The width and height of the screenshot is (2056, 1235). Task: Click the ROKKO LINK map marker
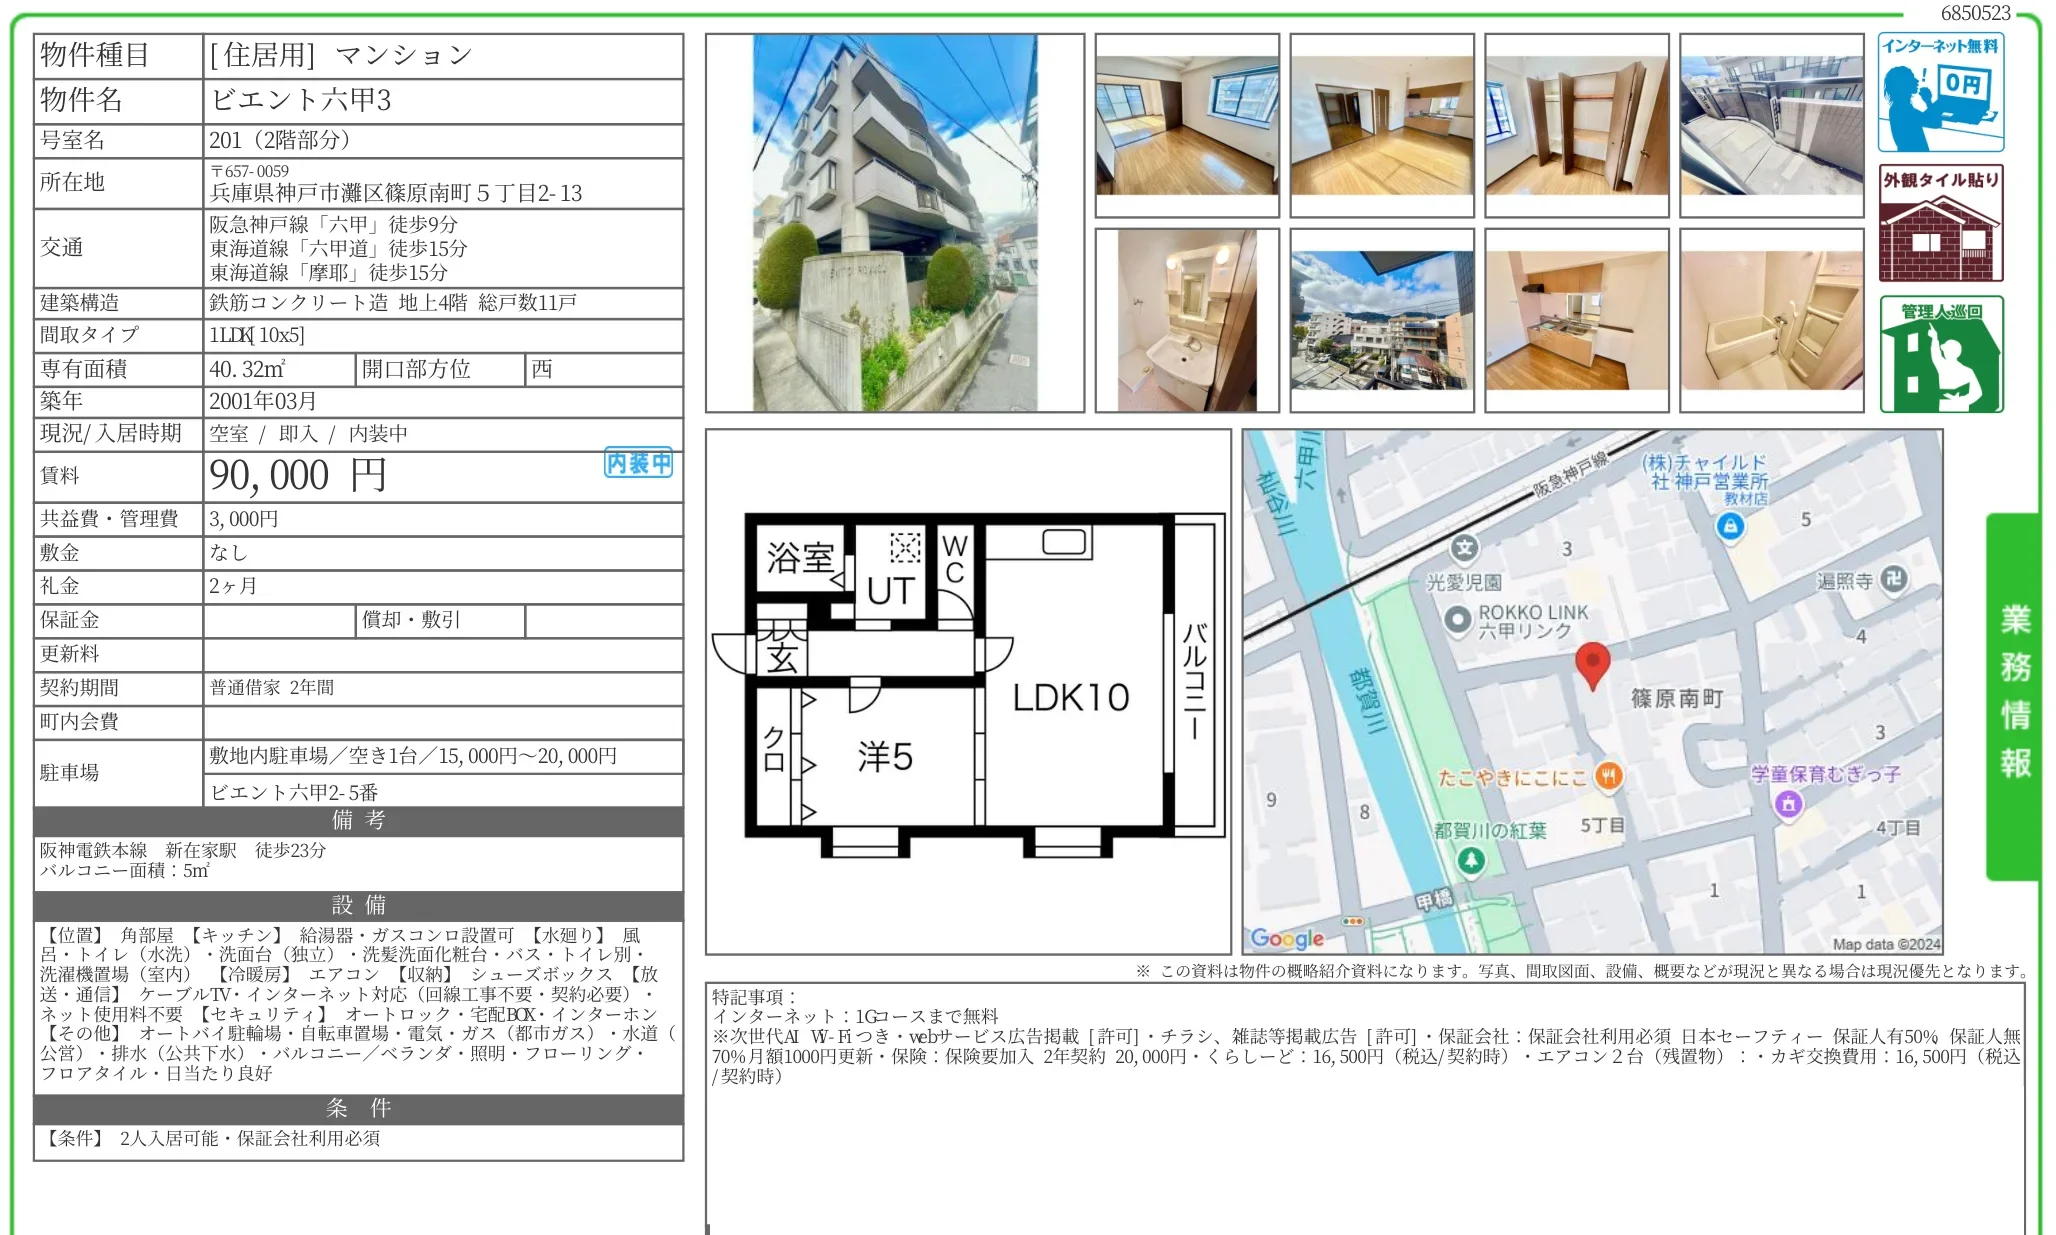[1459, 620]
